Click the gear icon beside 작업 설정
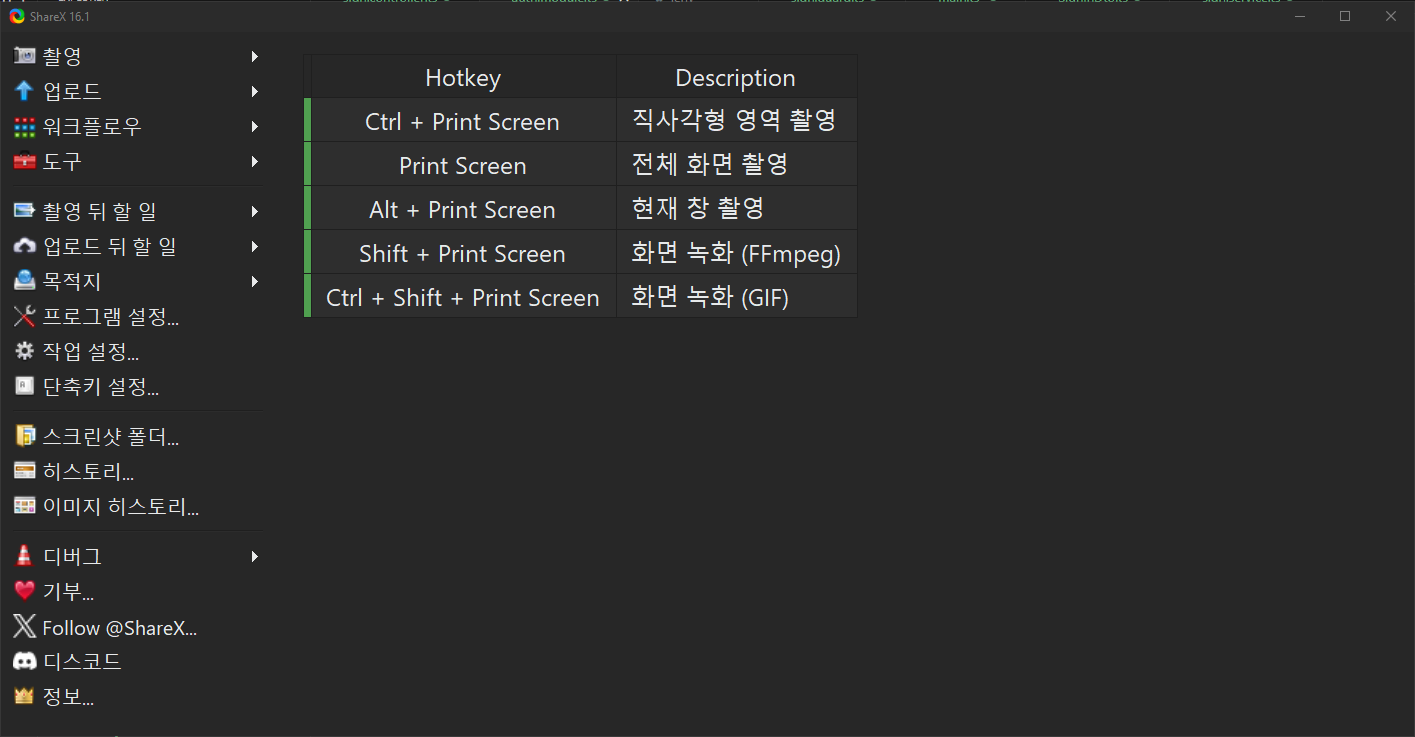This screenshot has height=737, width=1415. (25, 351)
